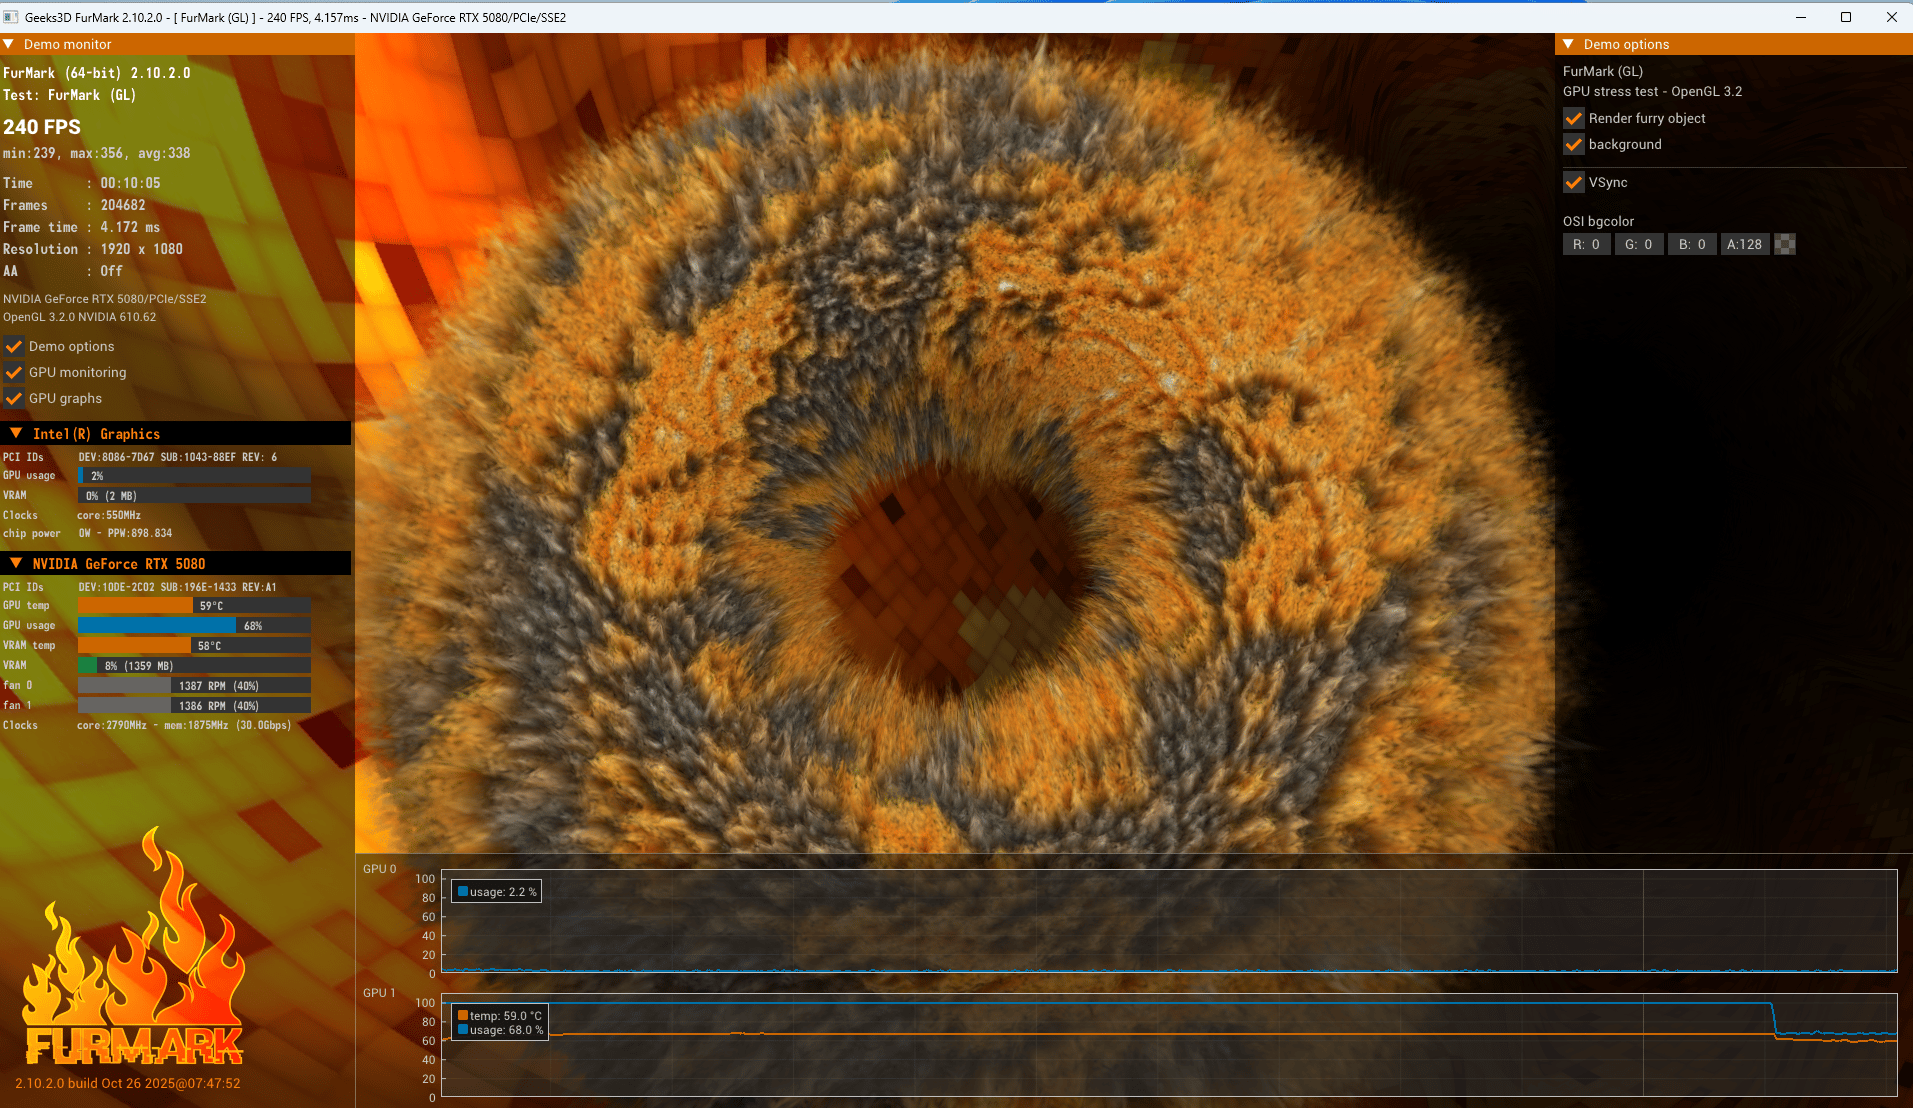
Task: Disable the GPU monitoring checkbox
Action: coord(14,372)
